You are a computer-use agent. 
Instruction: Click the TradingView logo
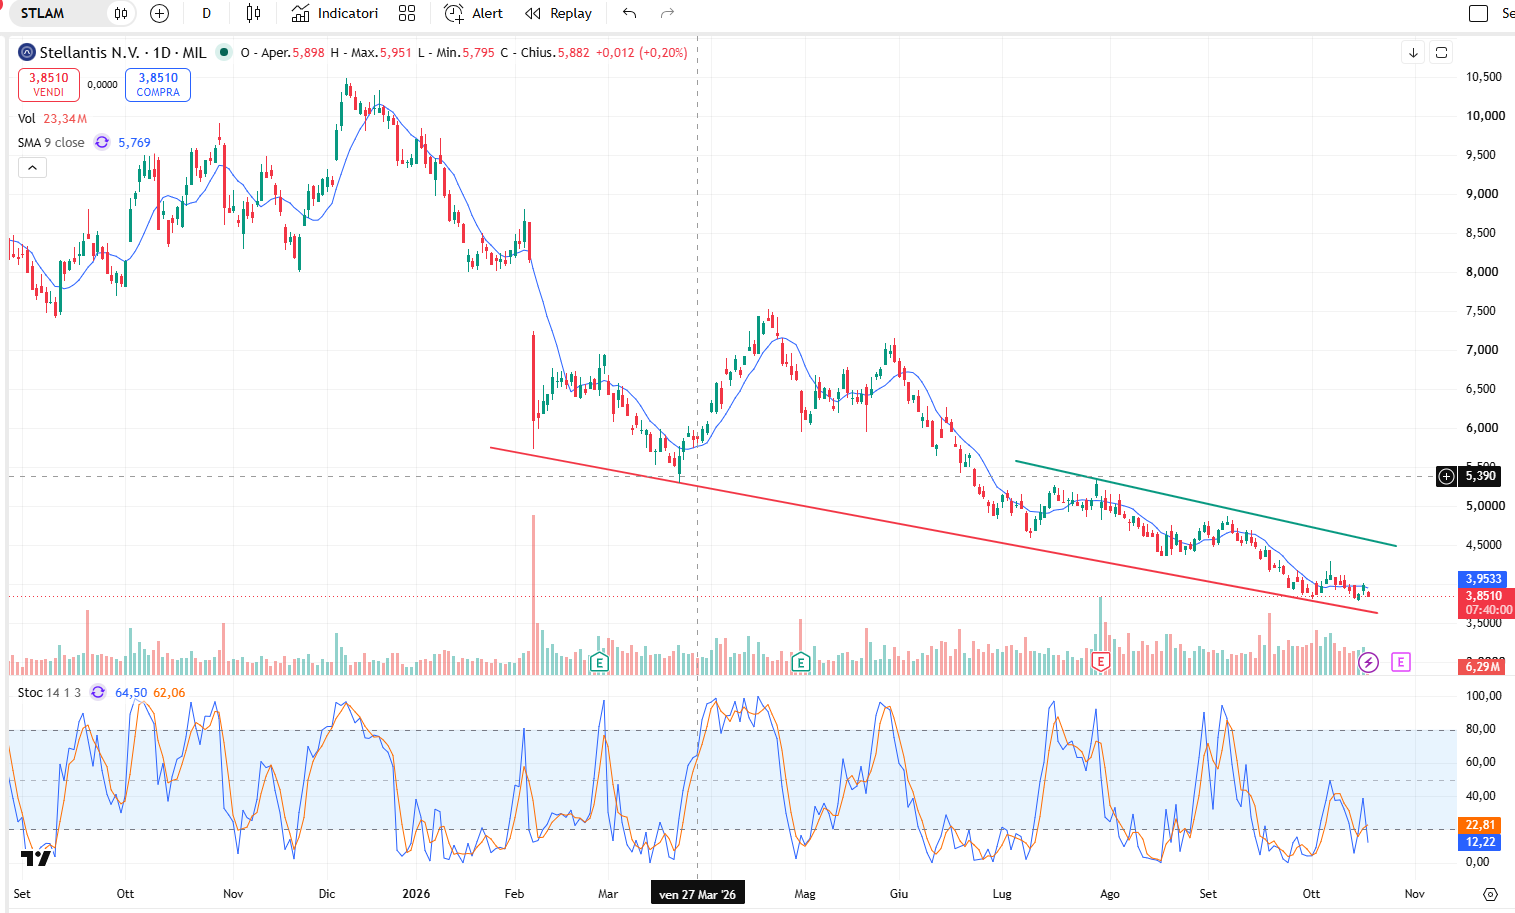36,858
